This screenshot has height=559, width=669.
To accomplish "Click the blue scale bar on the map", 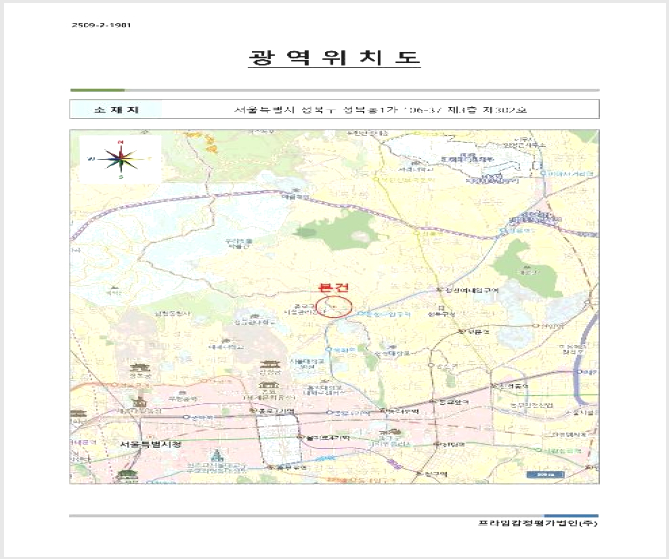I will 545,475.
